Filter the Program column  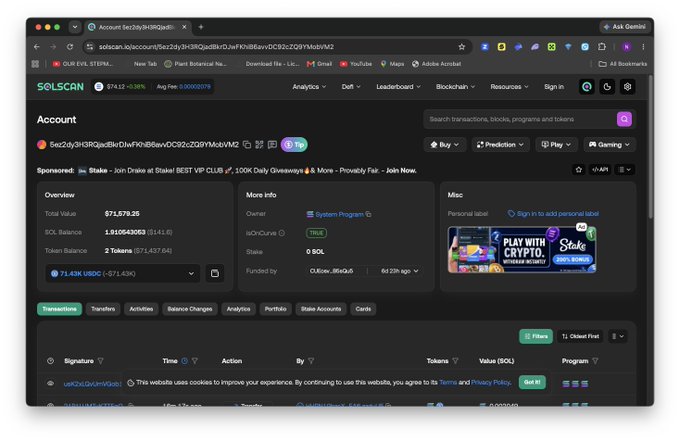pyautogui.click(x=595, y=361)
